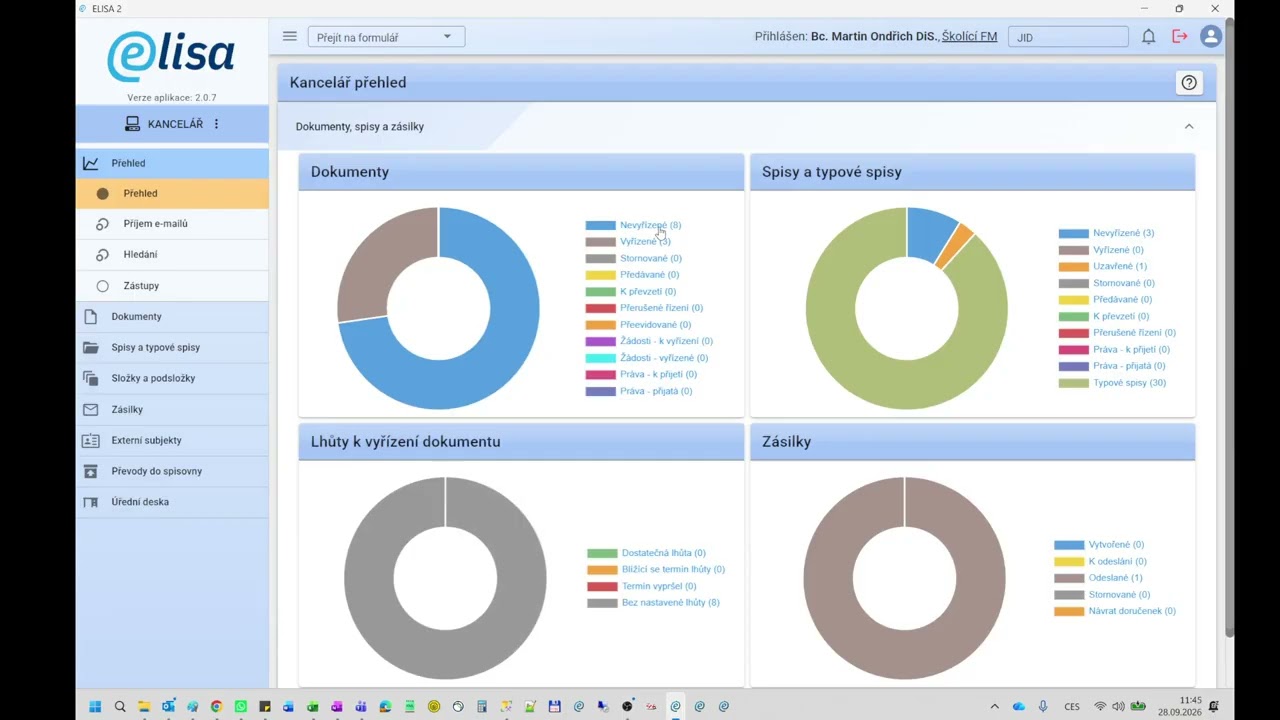Open the Přejít na formulář dropdown

[x=386, y=37]
